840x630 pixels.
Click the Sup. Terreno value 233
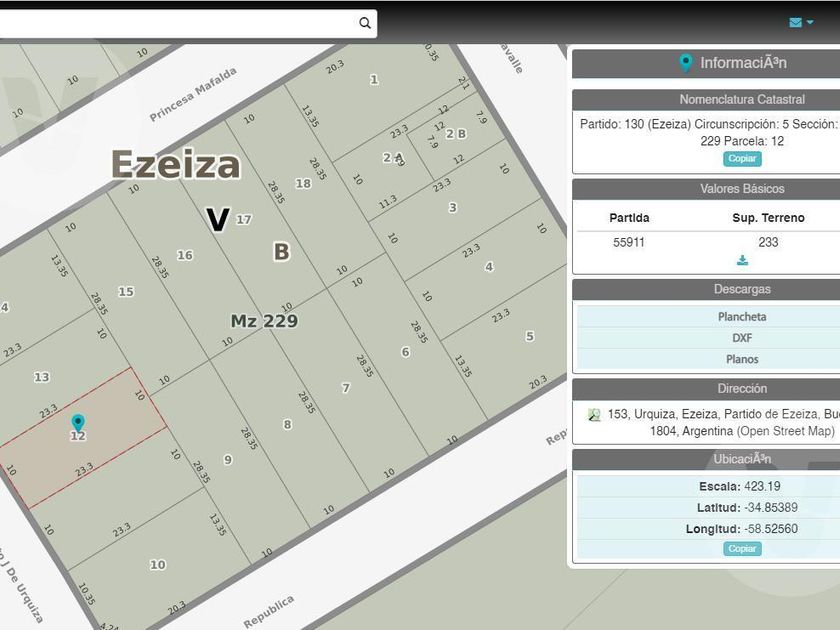tap(768, 242)
